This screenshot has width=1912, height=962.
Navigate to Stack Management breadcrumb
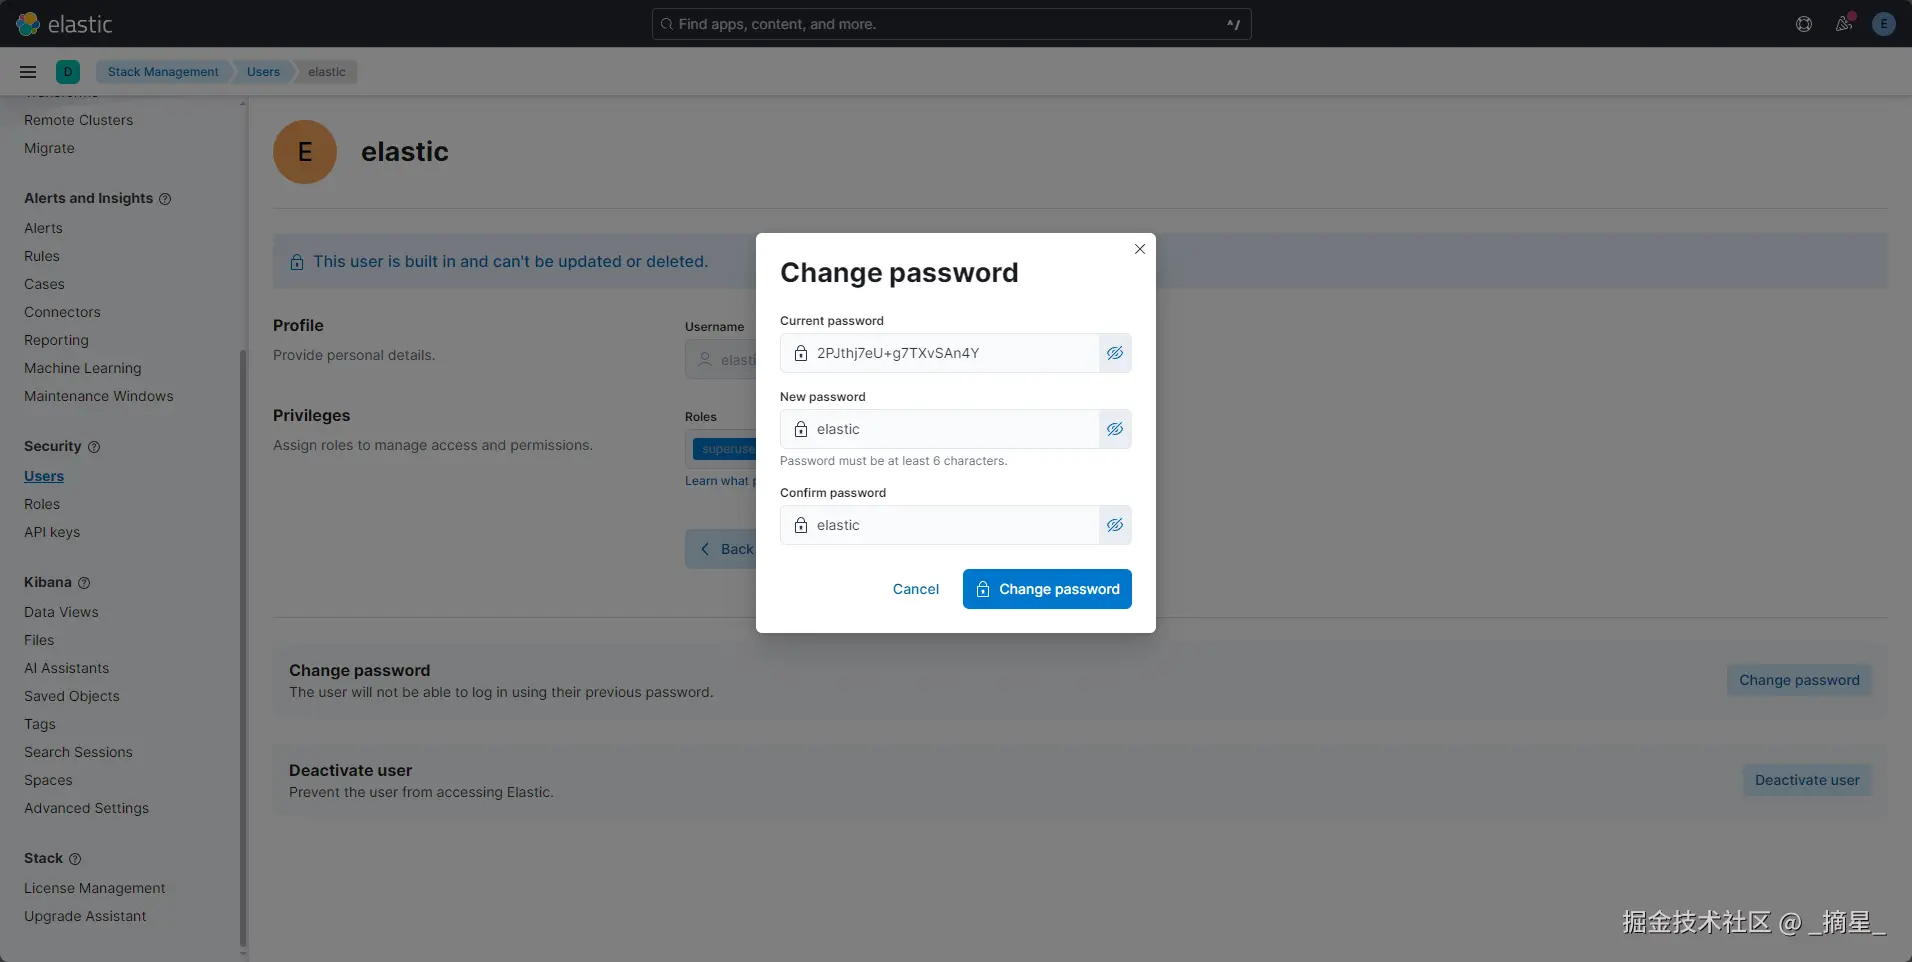[163, 72]
